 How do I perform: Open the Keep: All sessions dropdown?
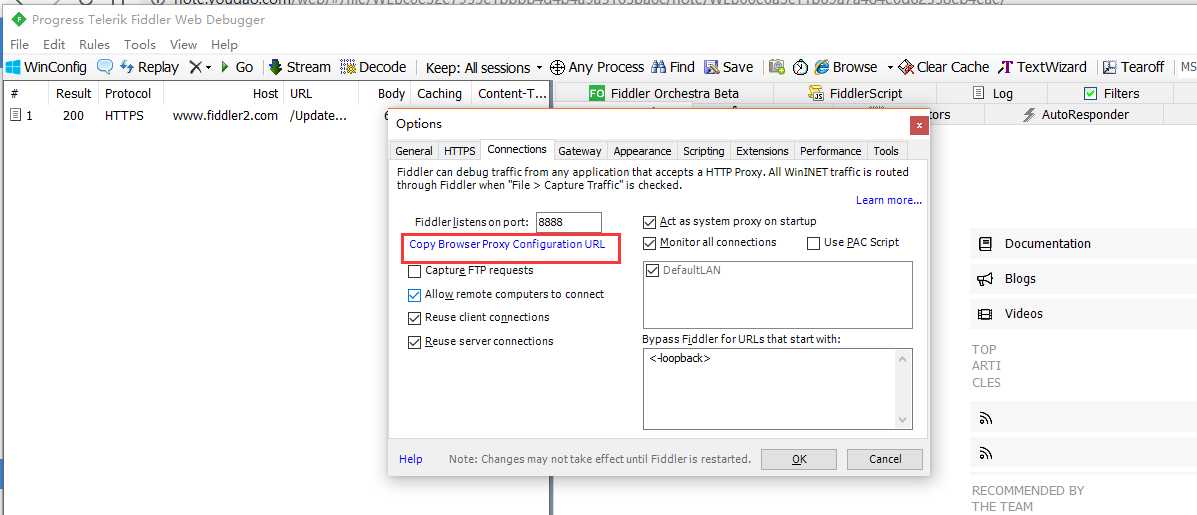click(483, 68)
